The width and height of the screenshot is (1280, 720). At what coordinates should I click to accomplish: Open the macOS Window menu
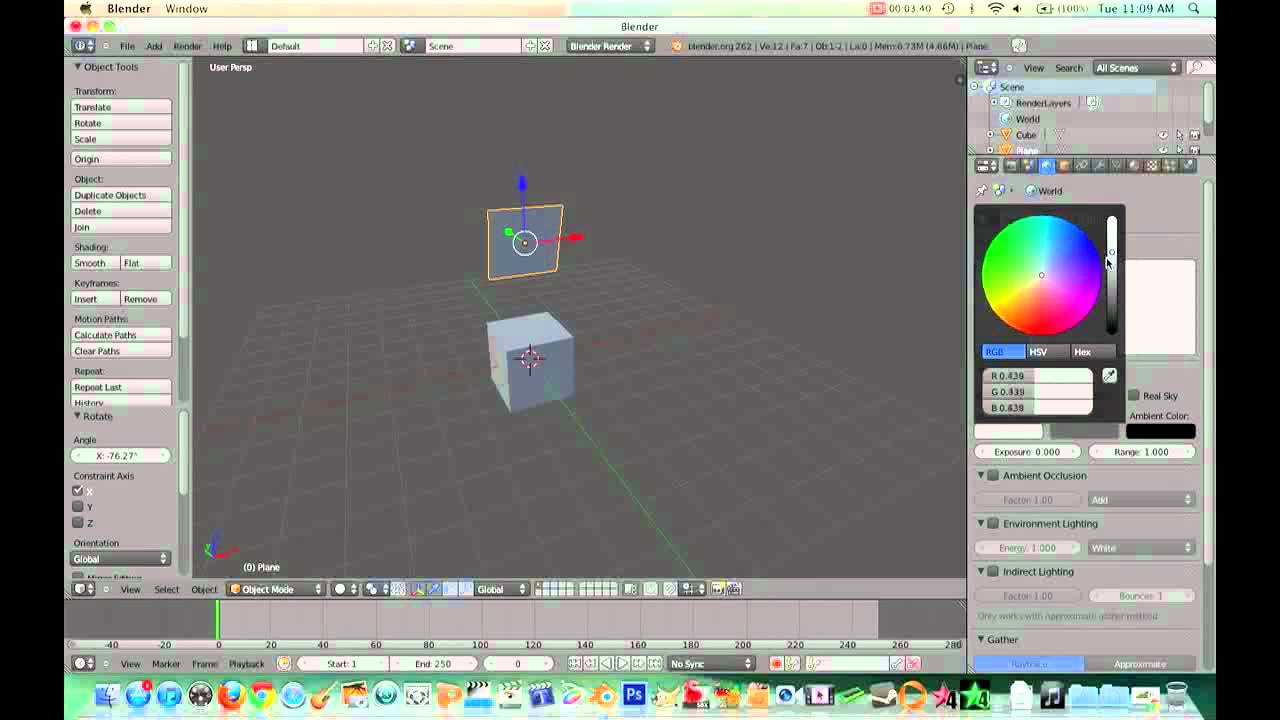point(187,8)
